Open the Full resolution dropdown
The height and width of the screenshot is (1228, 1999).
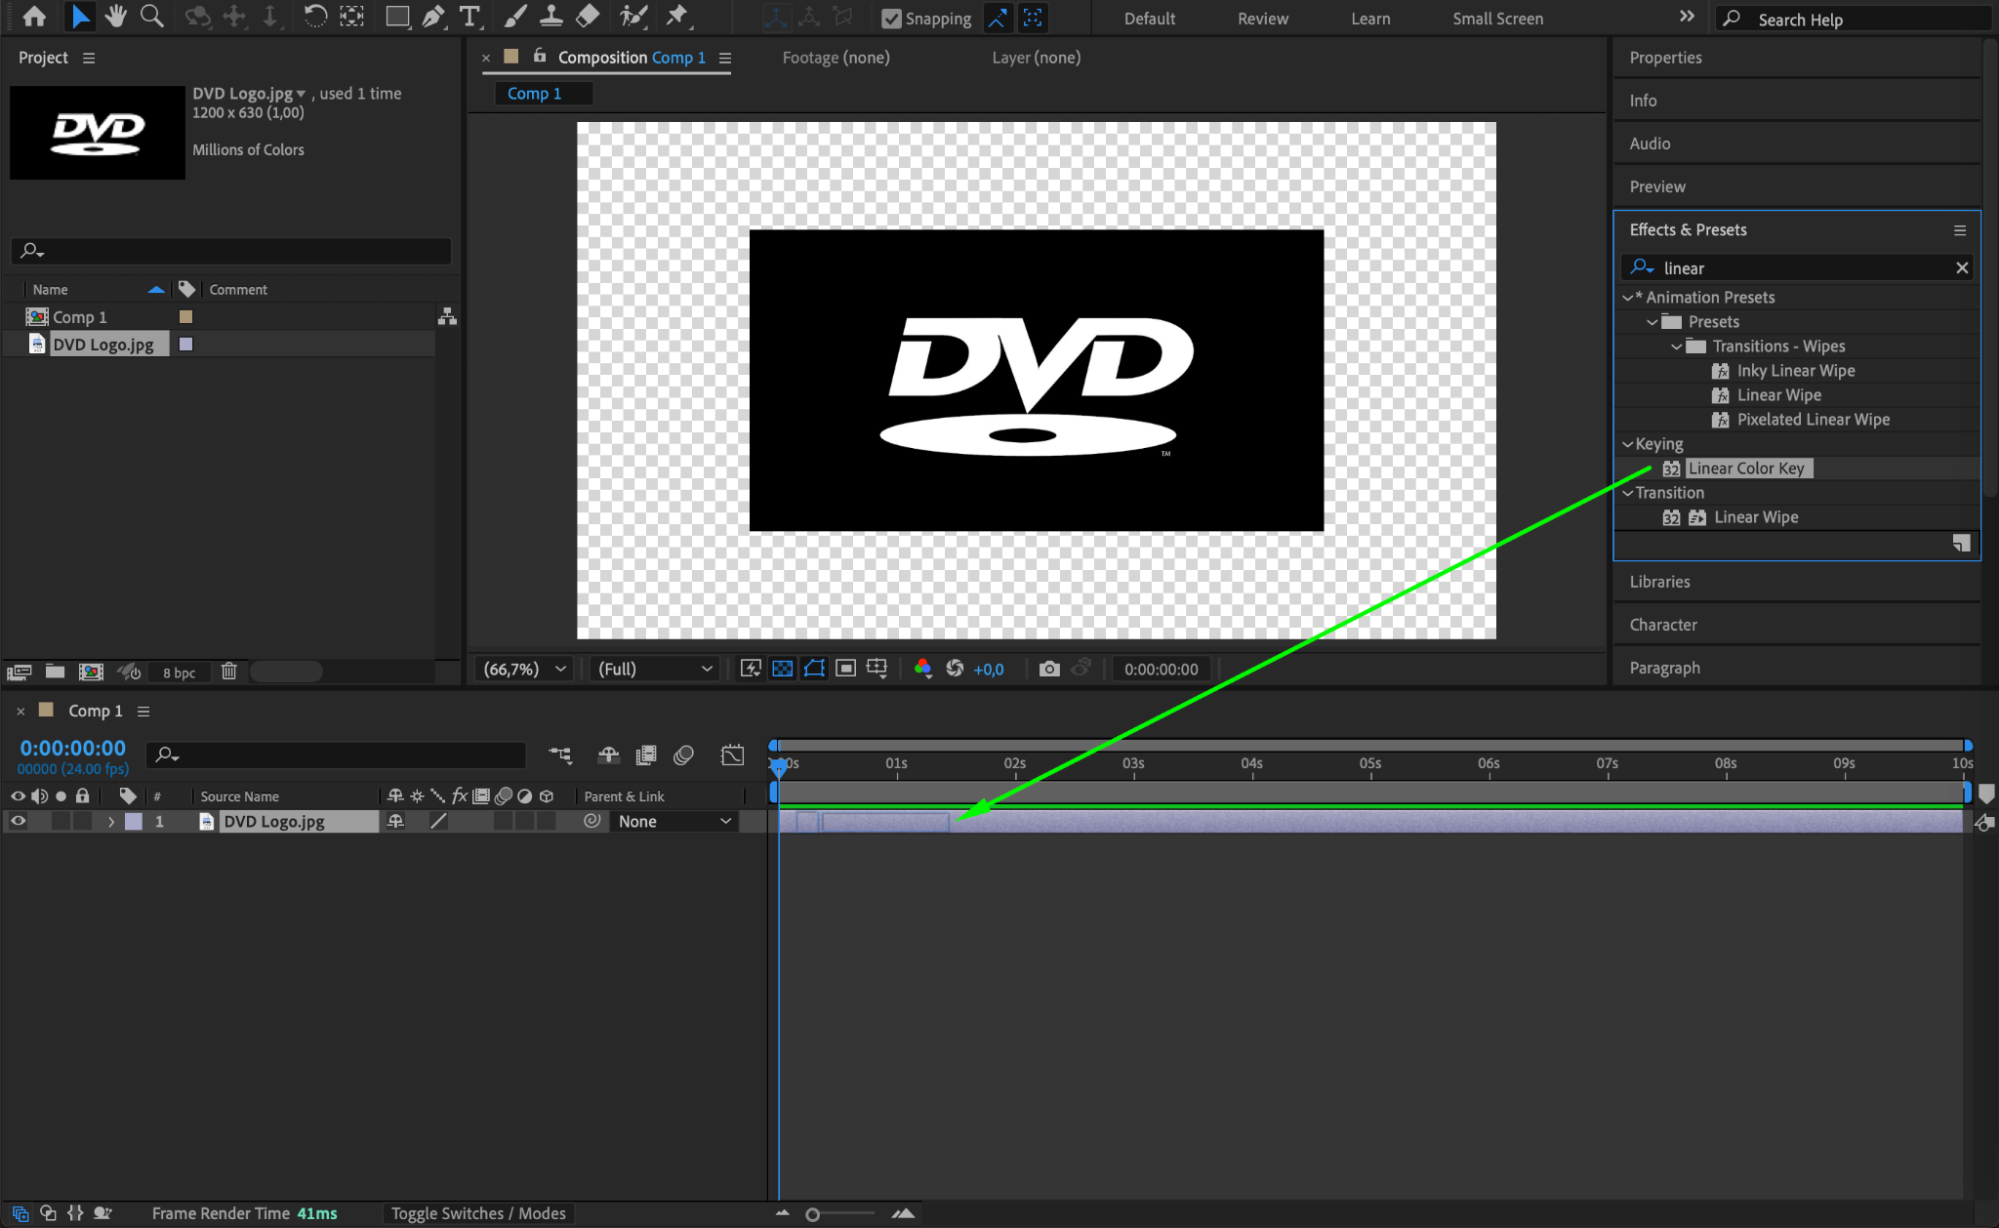point(654,669)
